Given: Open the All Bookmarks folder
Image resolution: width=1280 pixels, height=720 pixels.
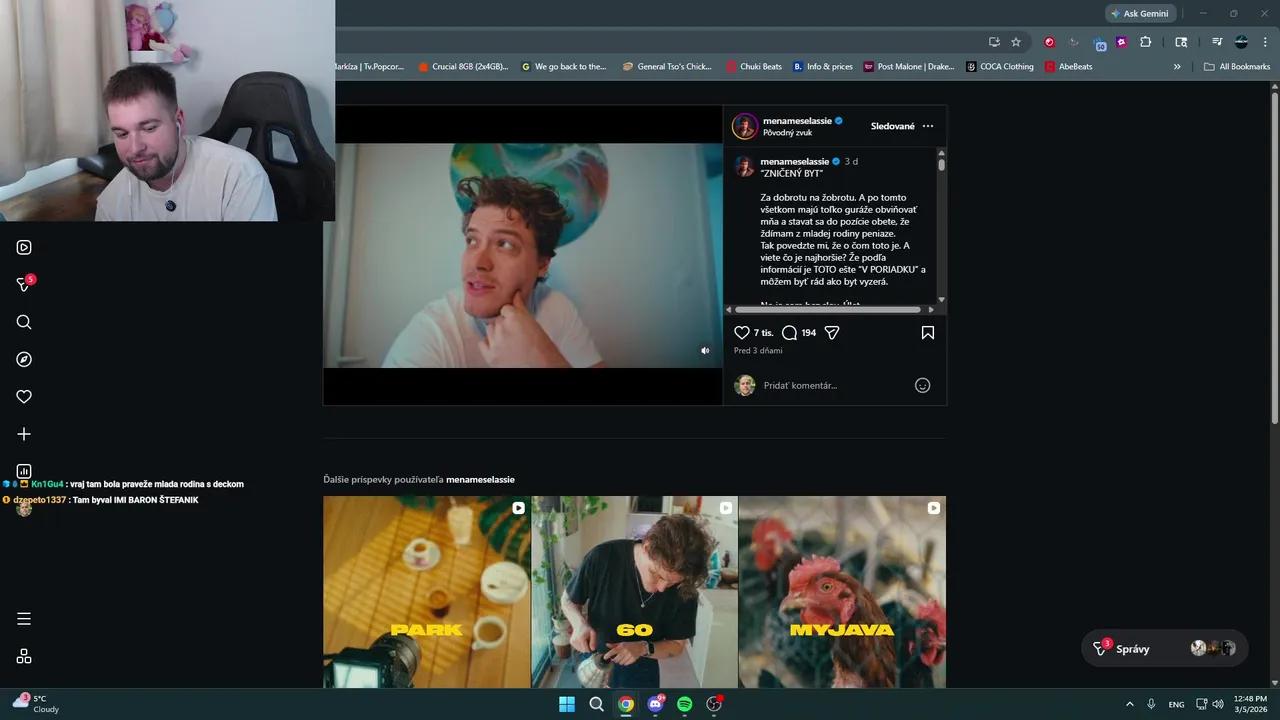Looking at the screenshot, I should (x=1237, y=67).
